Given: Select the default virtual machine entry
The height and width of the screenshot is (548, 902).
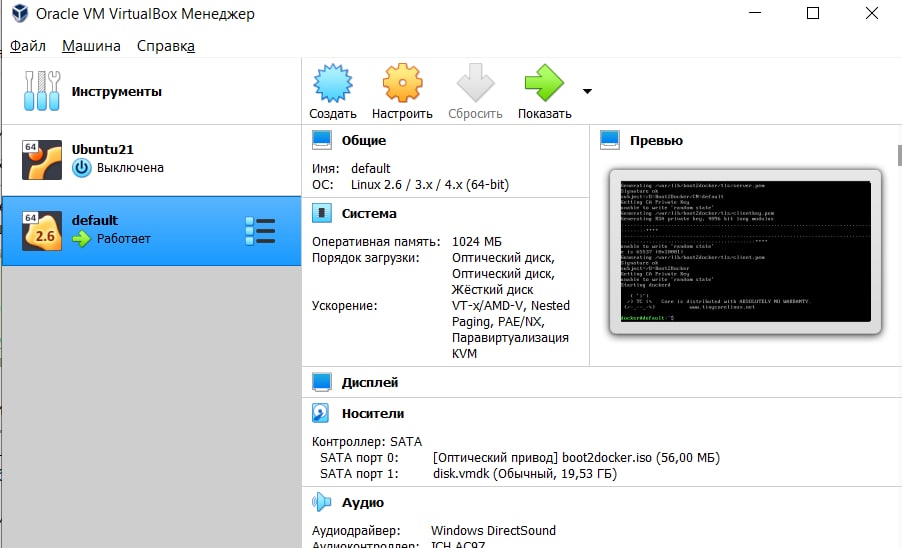Looking at the screenshot, I should (x=151, y=231).
